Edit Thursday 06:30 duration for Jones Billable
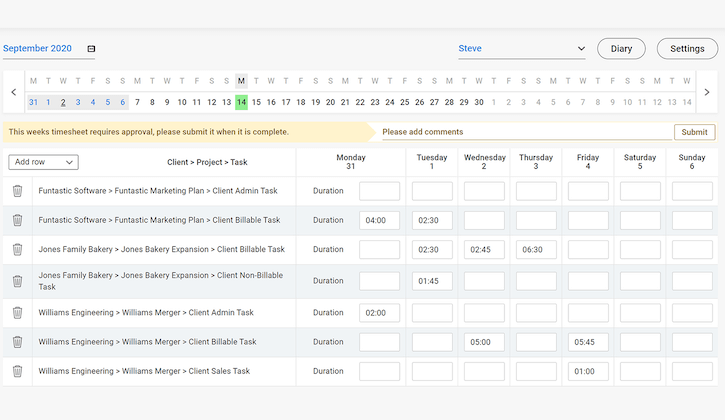The image size is (725, 420). [536, 249]
